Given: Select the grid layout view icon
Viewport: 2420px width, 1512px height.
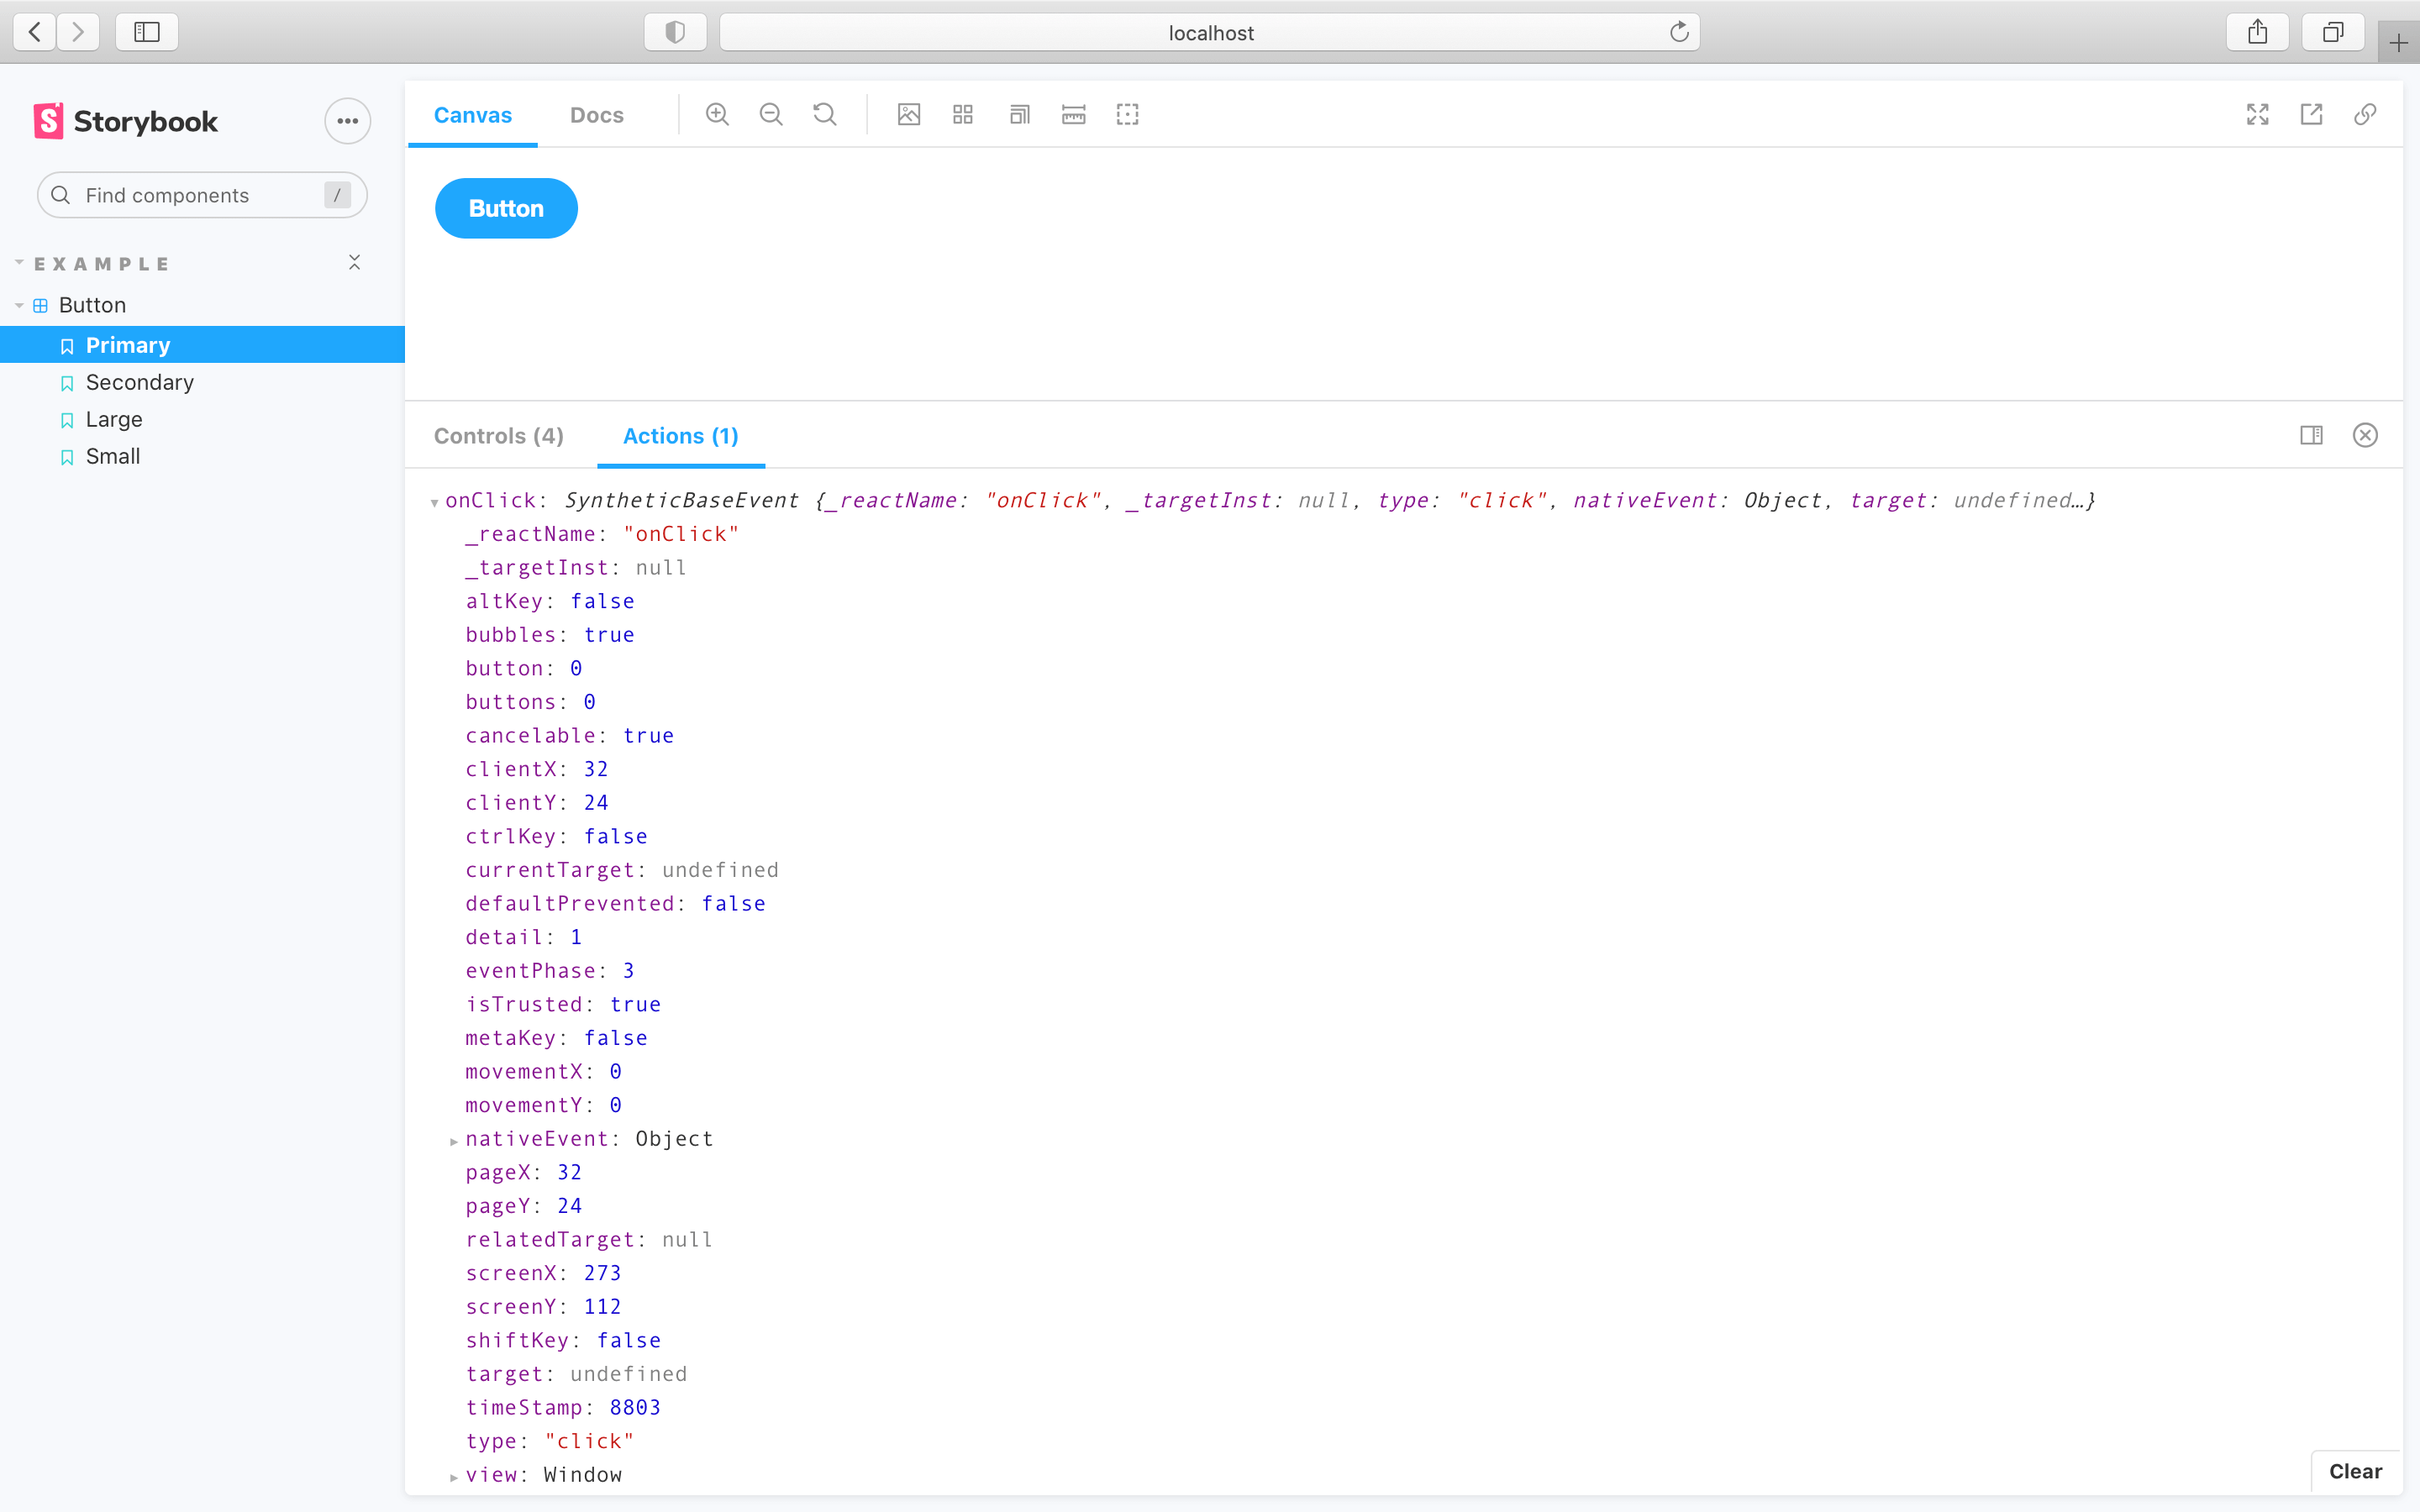Looking at the screenshot, I should (965, 115).
